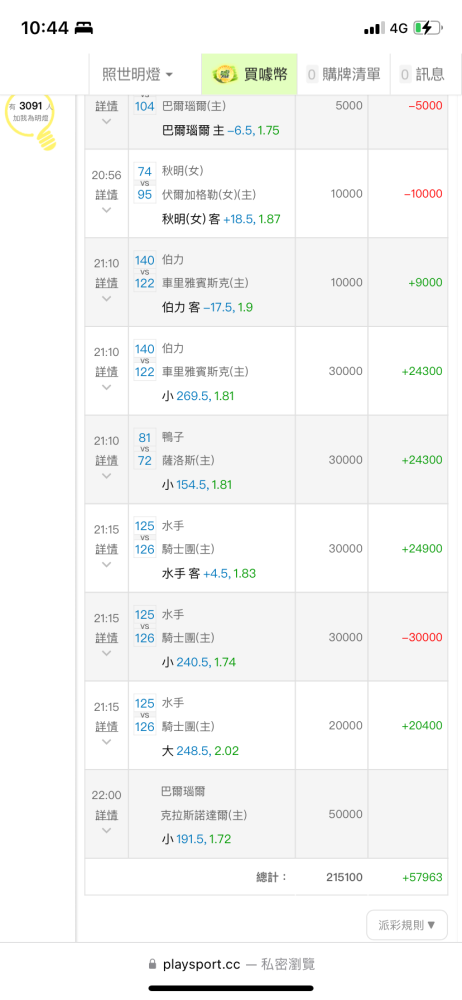
Task: Expand chevron under 22:00 詳情
Action: pyautogui.click(x=107, y=830)
